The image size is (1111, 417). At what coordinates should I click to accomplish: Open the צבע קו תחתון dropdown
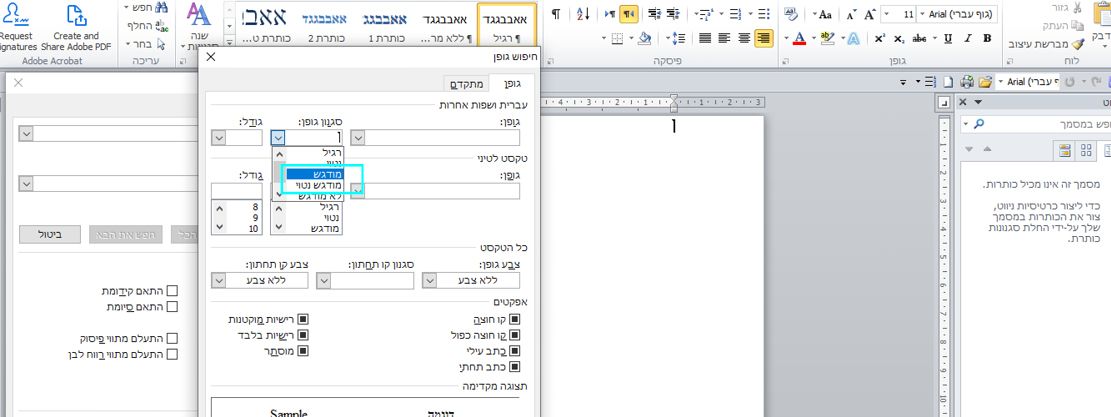pos(218,280)
